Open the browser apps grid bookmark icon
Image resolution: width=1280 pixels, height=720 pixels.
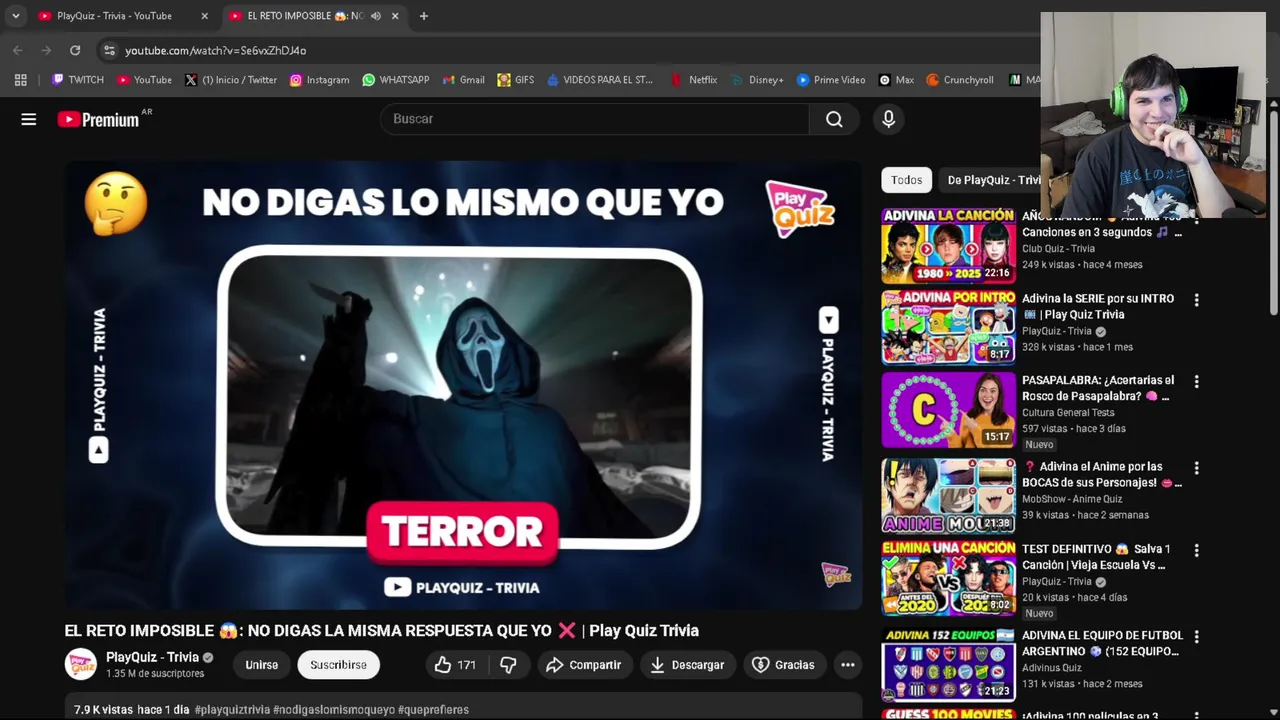click(20, 80)
